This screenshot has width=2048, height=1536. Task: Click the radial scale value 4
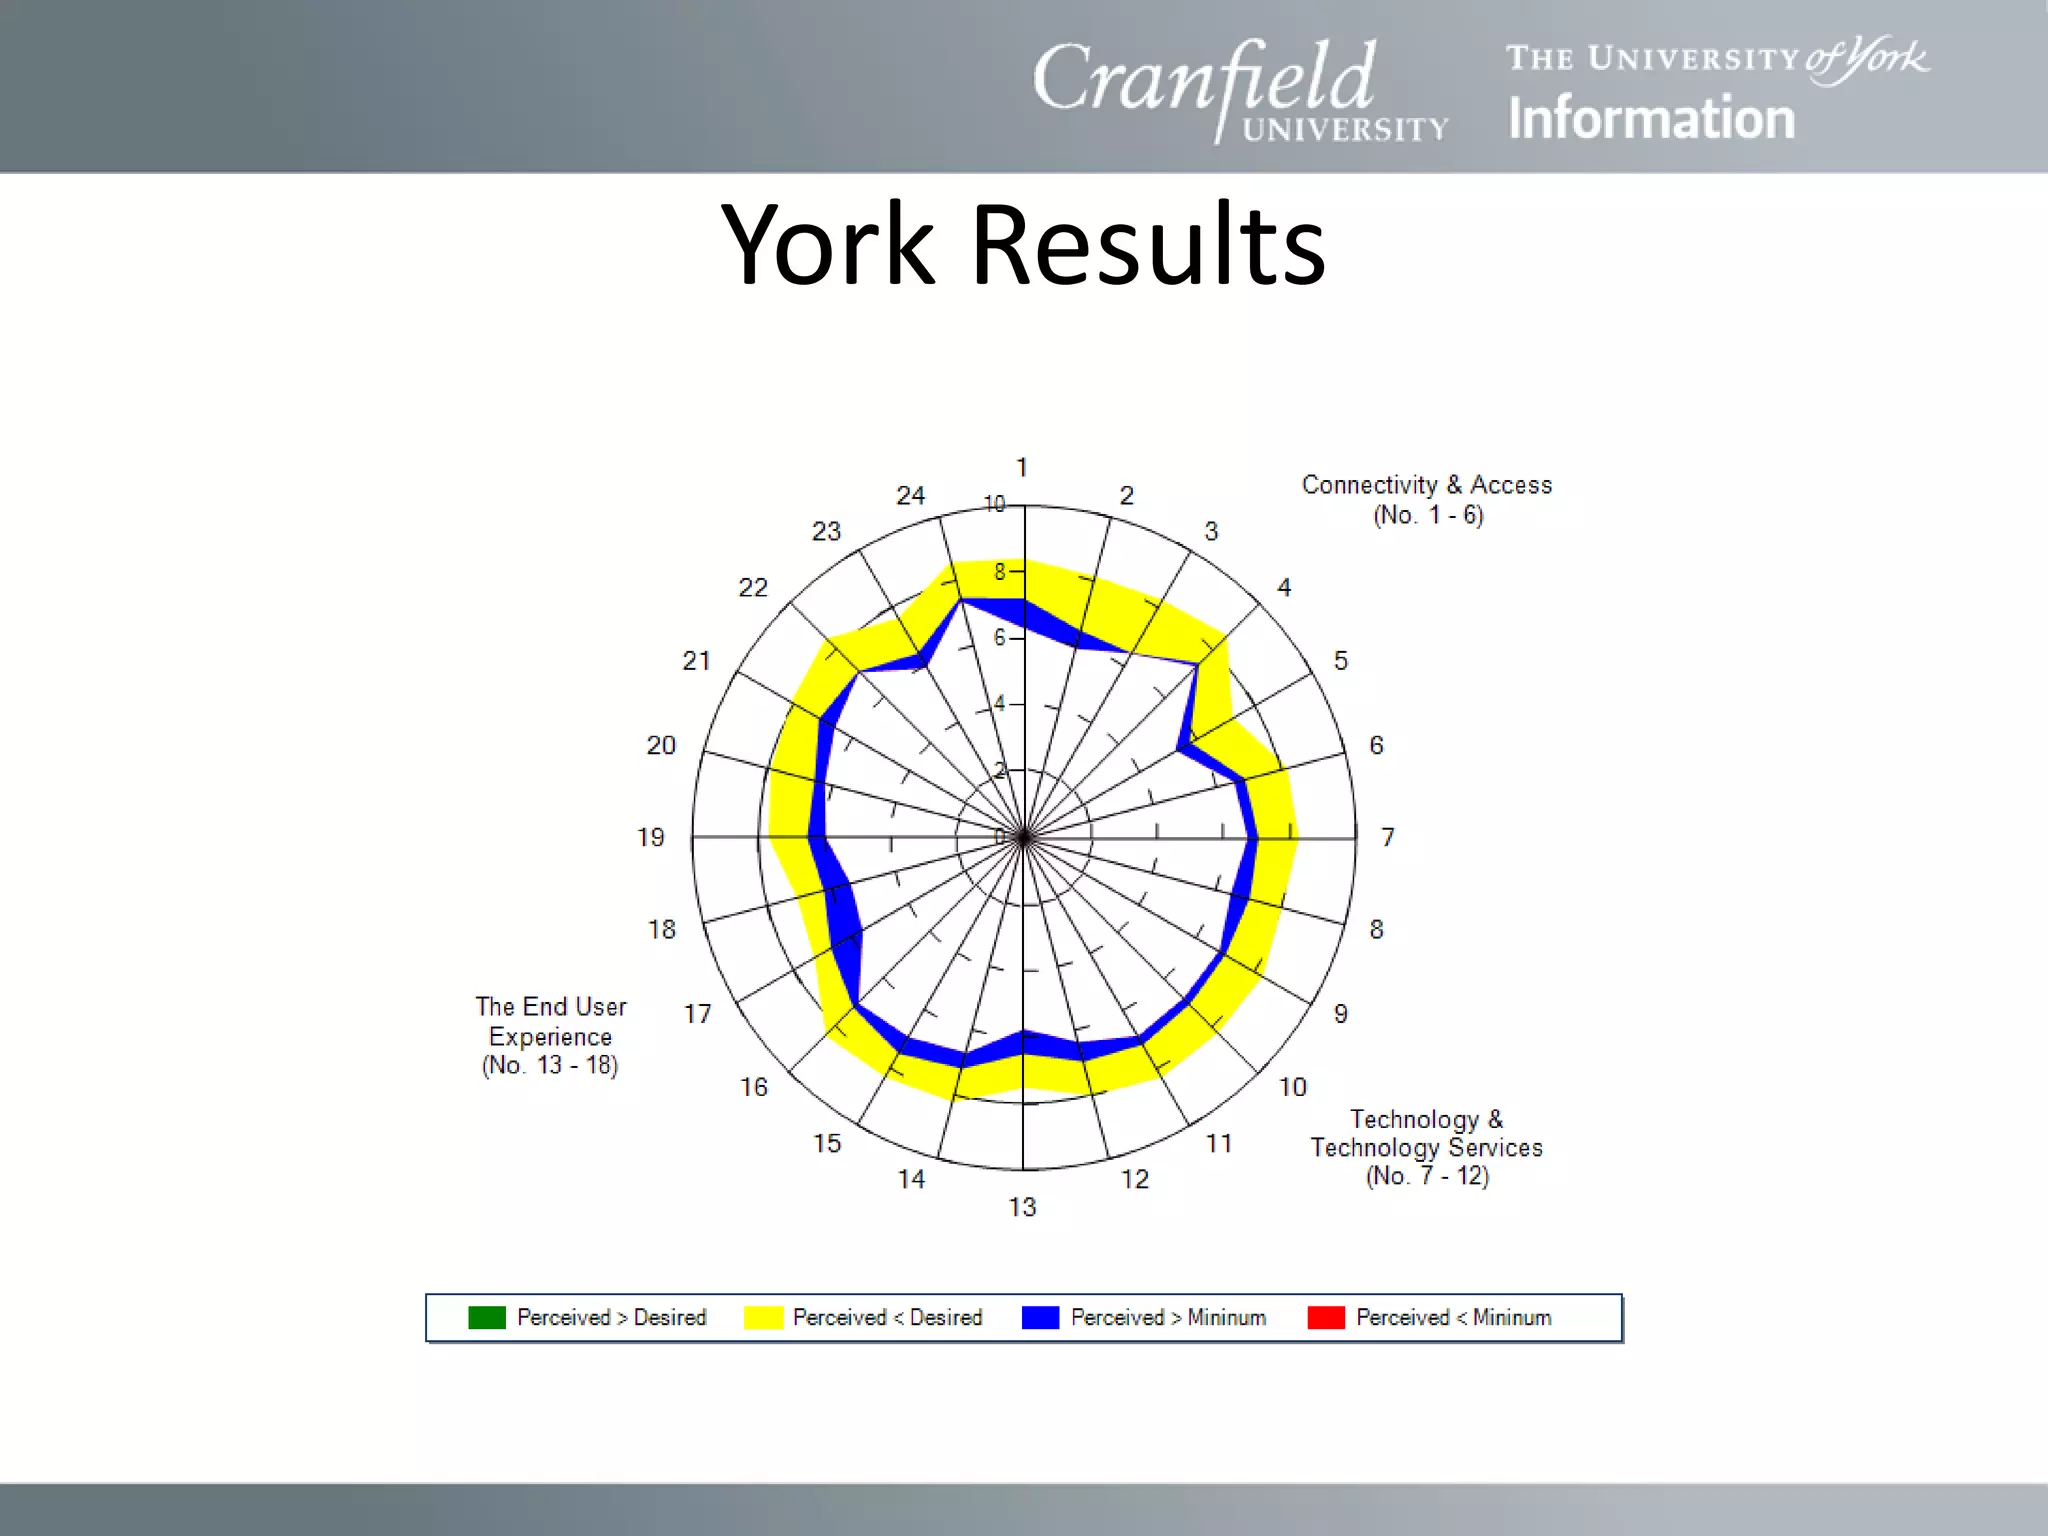[1000, 704]
